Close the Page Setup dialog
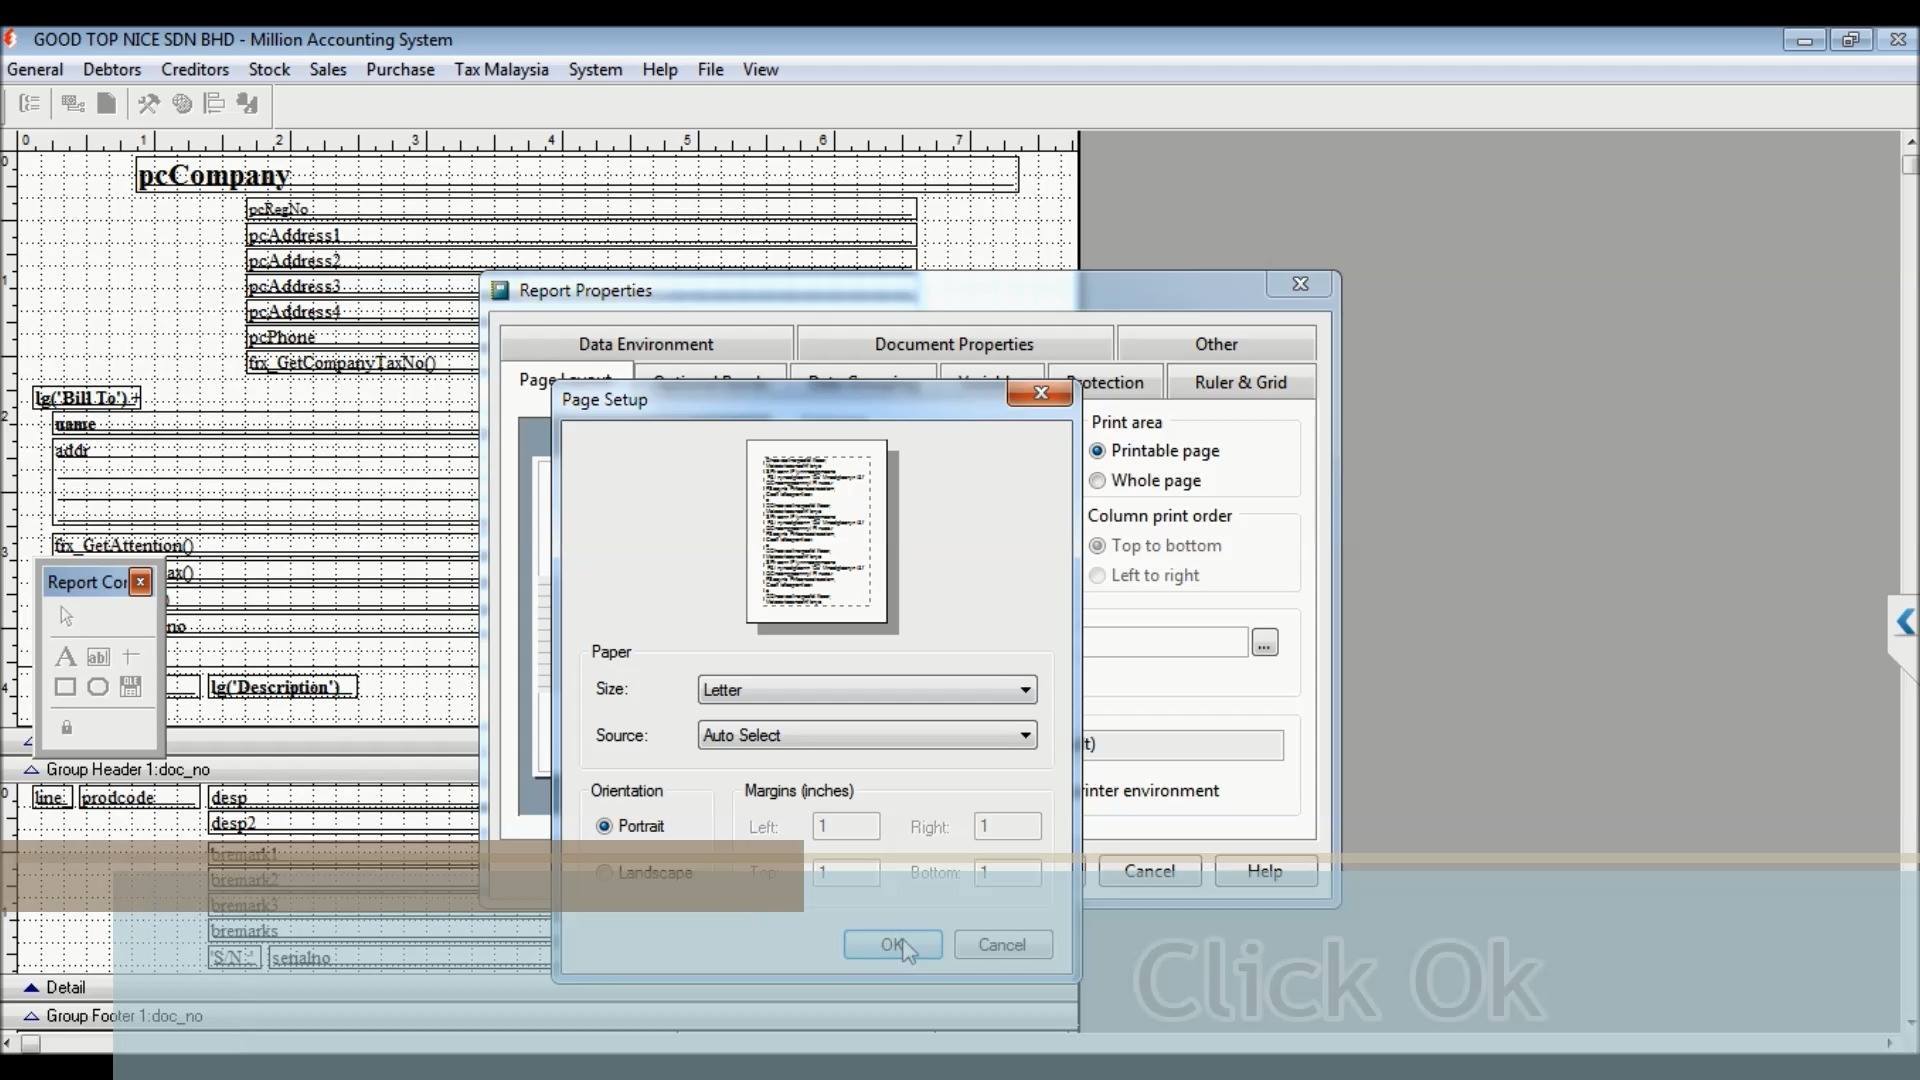Screen dimensions: 1920x1080 [1040, 393]
